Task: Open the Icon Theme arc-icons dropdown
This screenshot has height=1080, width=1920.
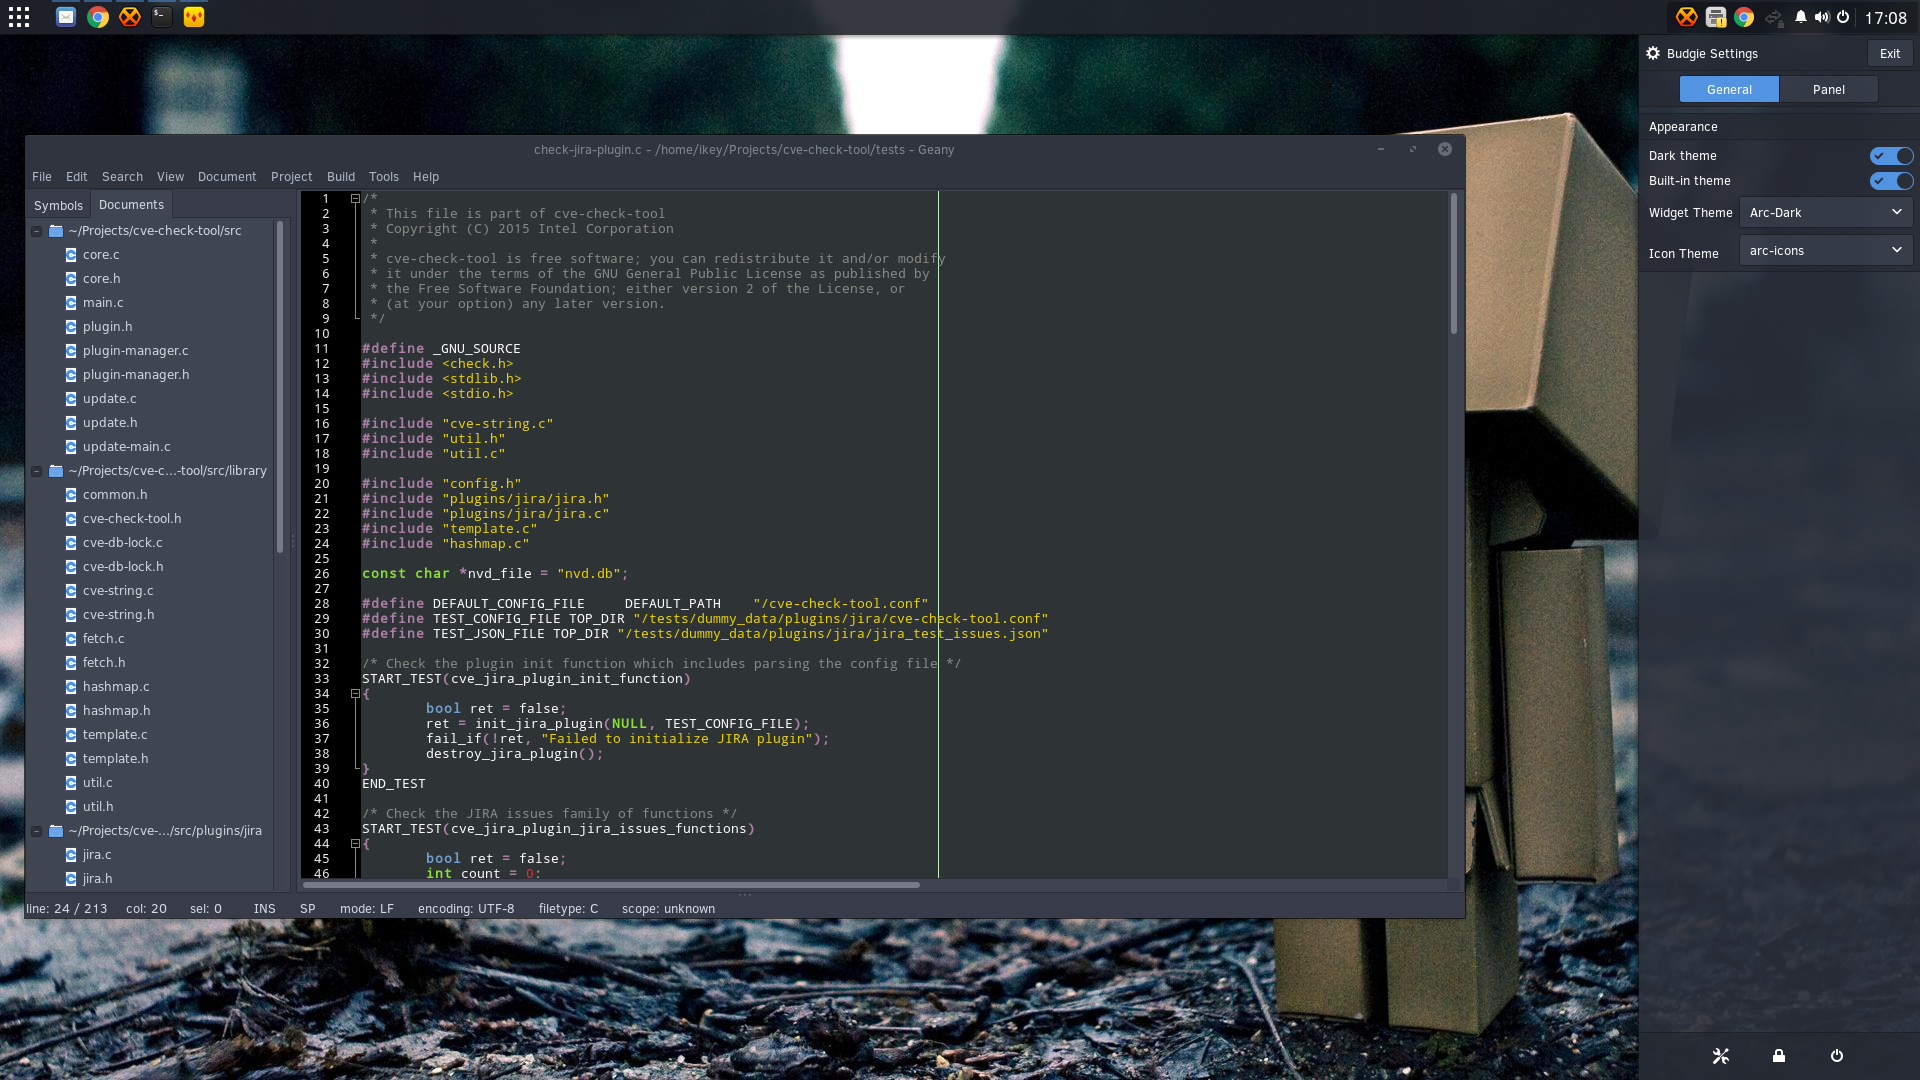Action: [1826, 251]
